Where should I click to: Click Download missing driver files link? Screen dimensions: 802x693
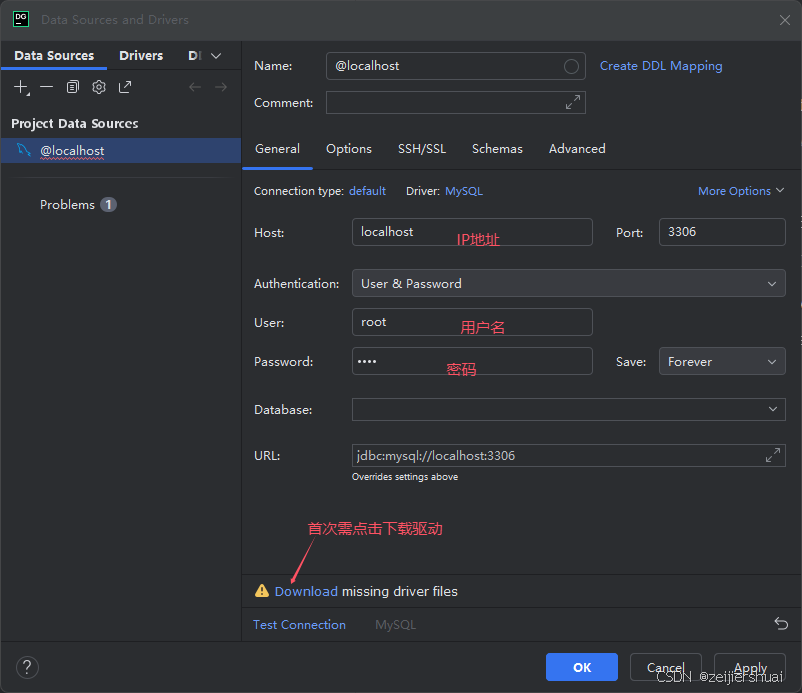coord(306,591)
